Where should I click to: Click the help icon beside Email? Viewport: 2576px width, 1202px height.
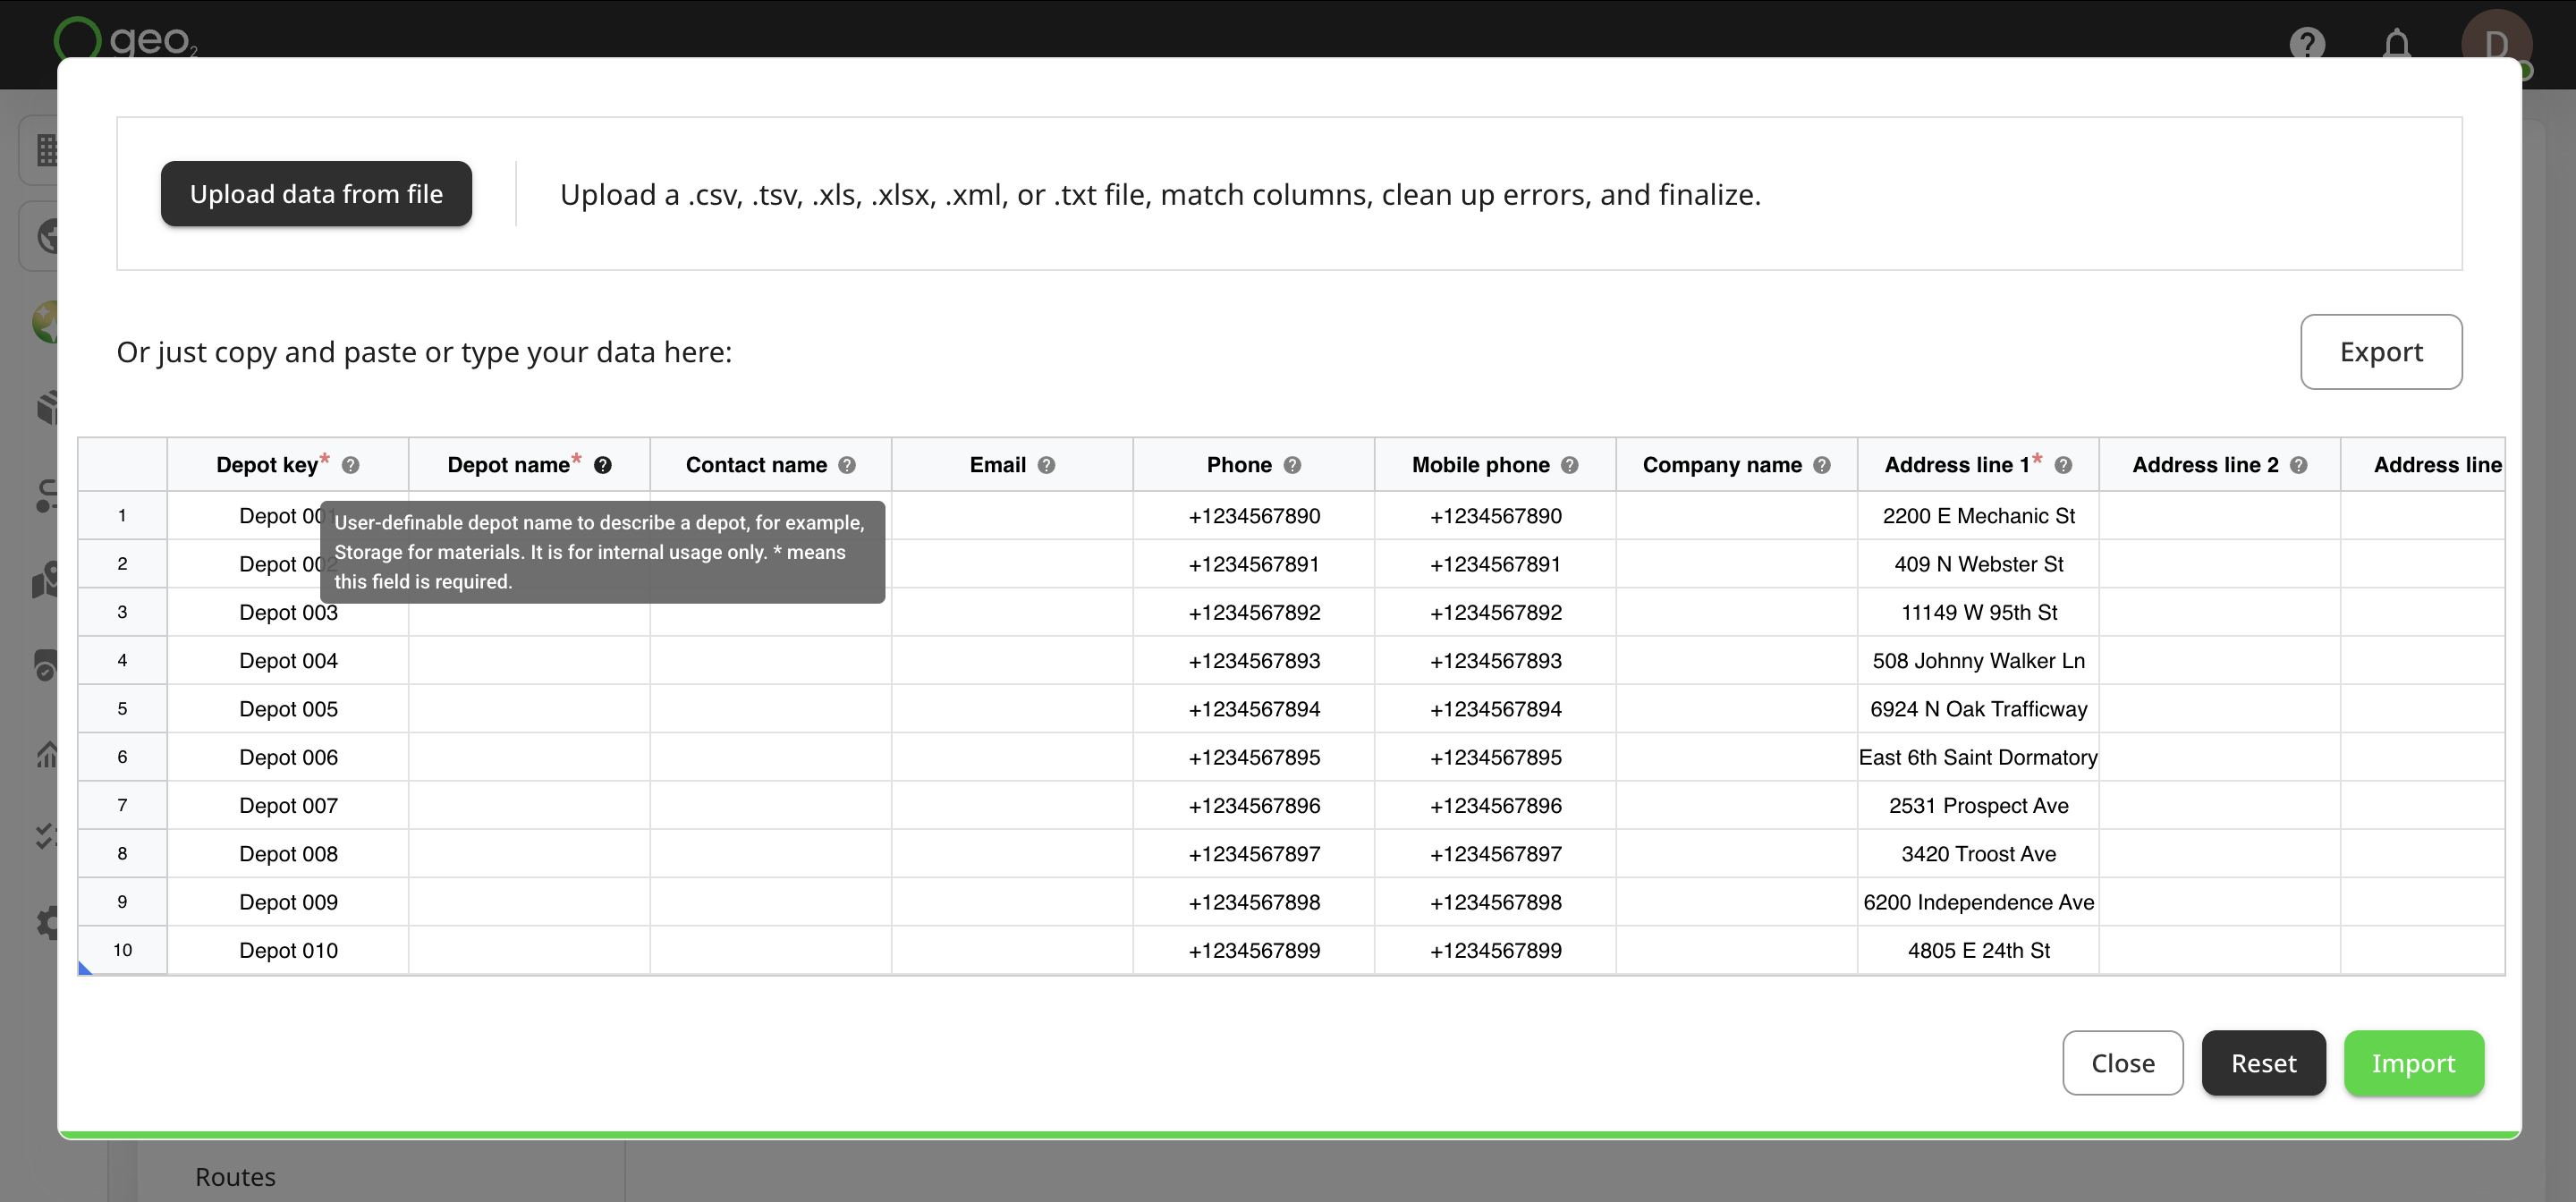pyautogui.click(x=1046, y=465)
